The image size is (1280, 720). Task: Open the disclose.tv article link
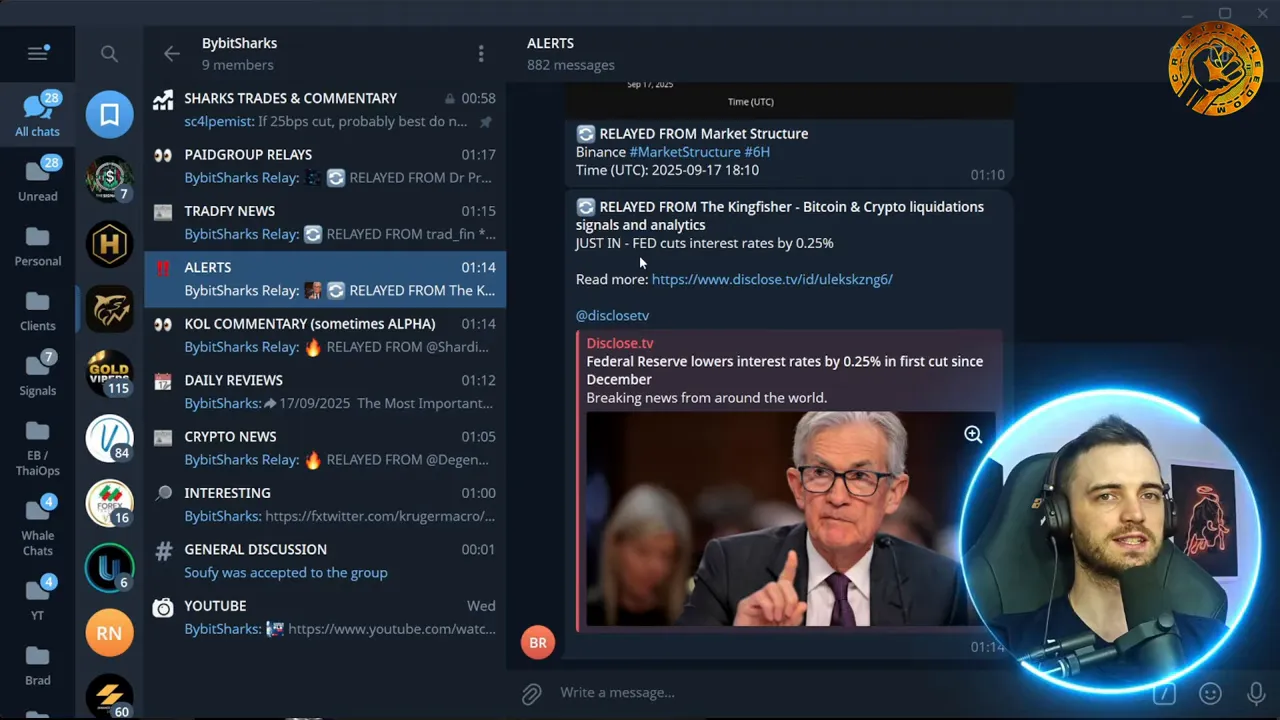point(772,279)
